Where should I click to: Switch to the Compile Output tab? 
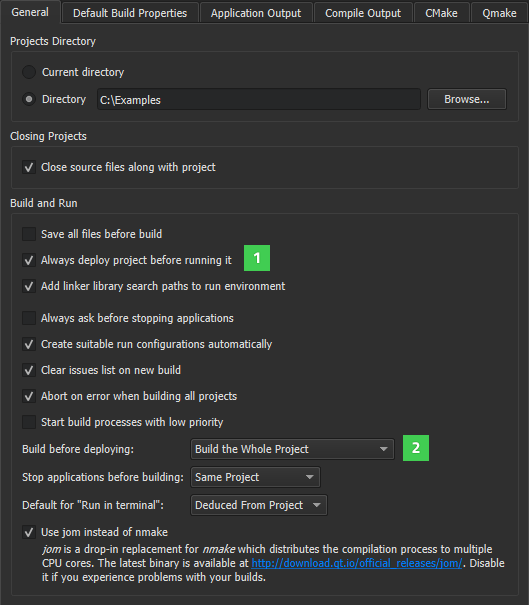(363, 13)
